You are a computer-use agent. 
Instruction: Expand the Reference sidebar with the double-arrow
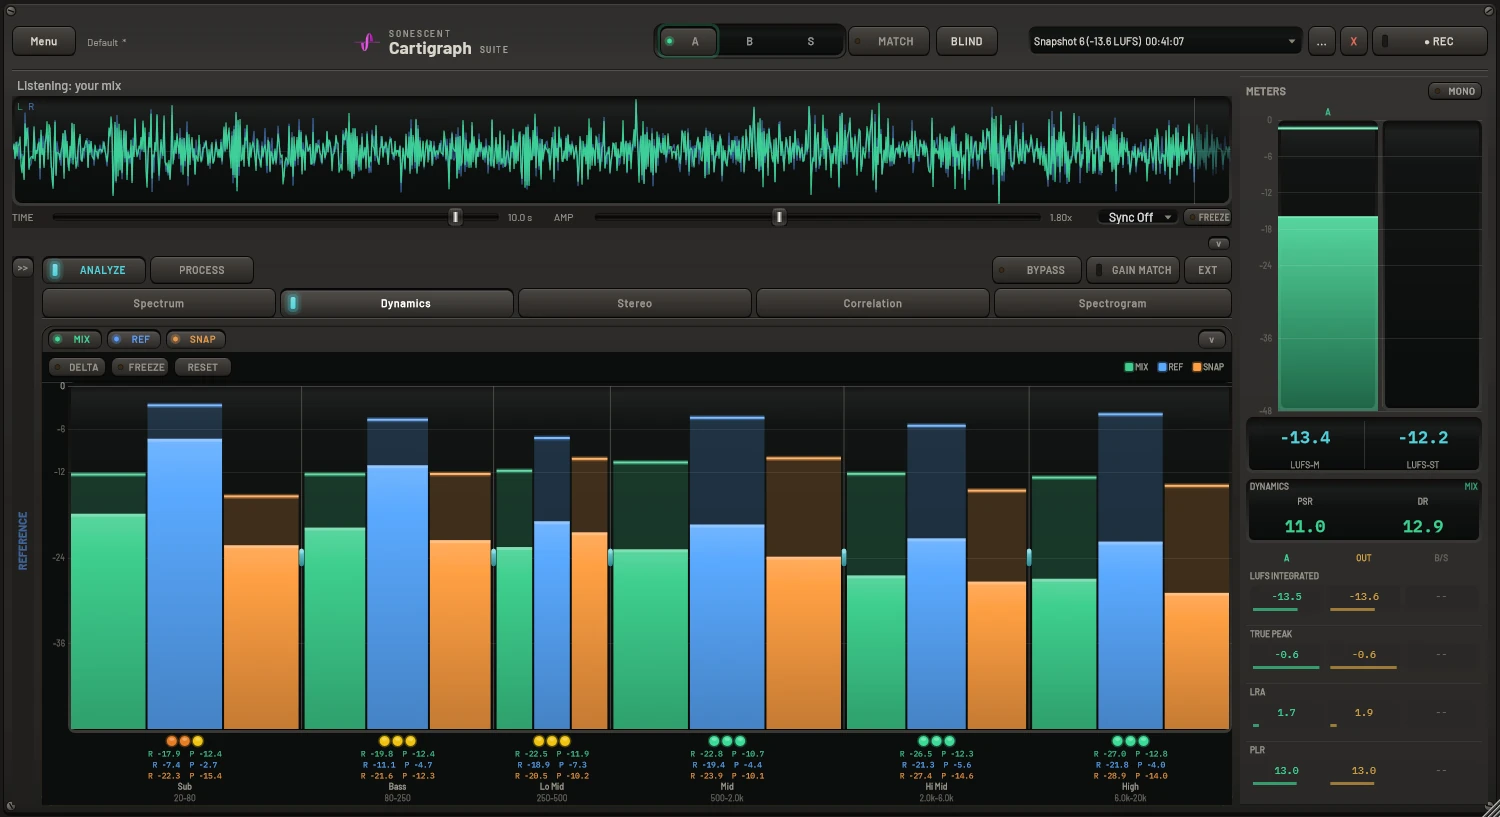coord(22,268)
